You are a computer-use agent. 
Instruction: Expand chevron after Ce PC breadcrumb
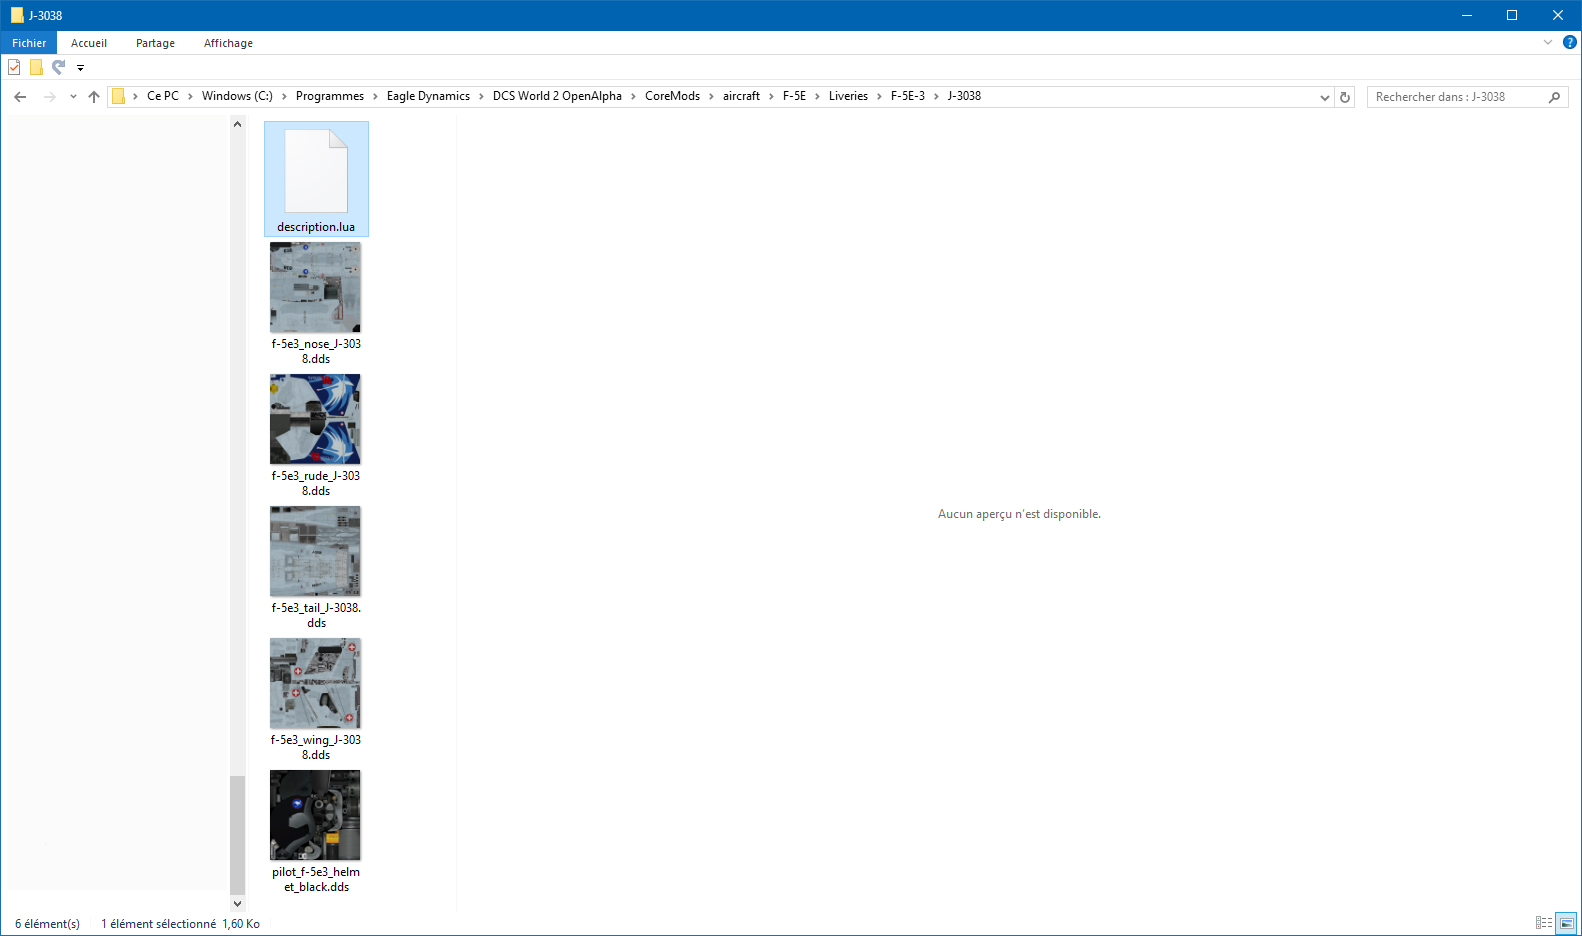(x=190, y=96)
